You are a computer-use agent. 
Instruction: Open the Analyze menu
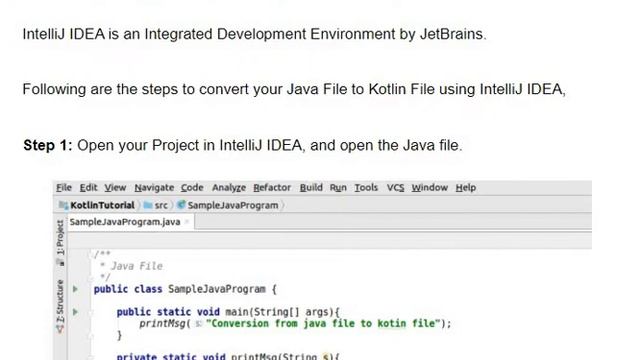point(229,188)
